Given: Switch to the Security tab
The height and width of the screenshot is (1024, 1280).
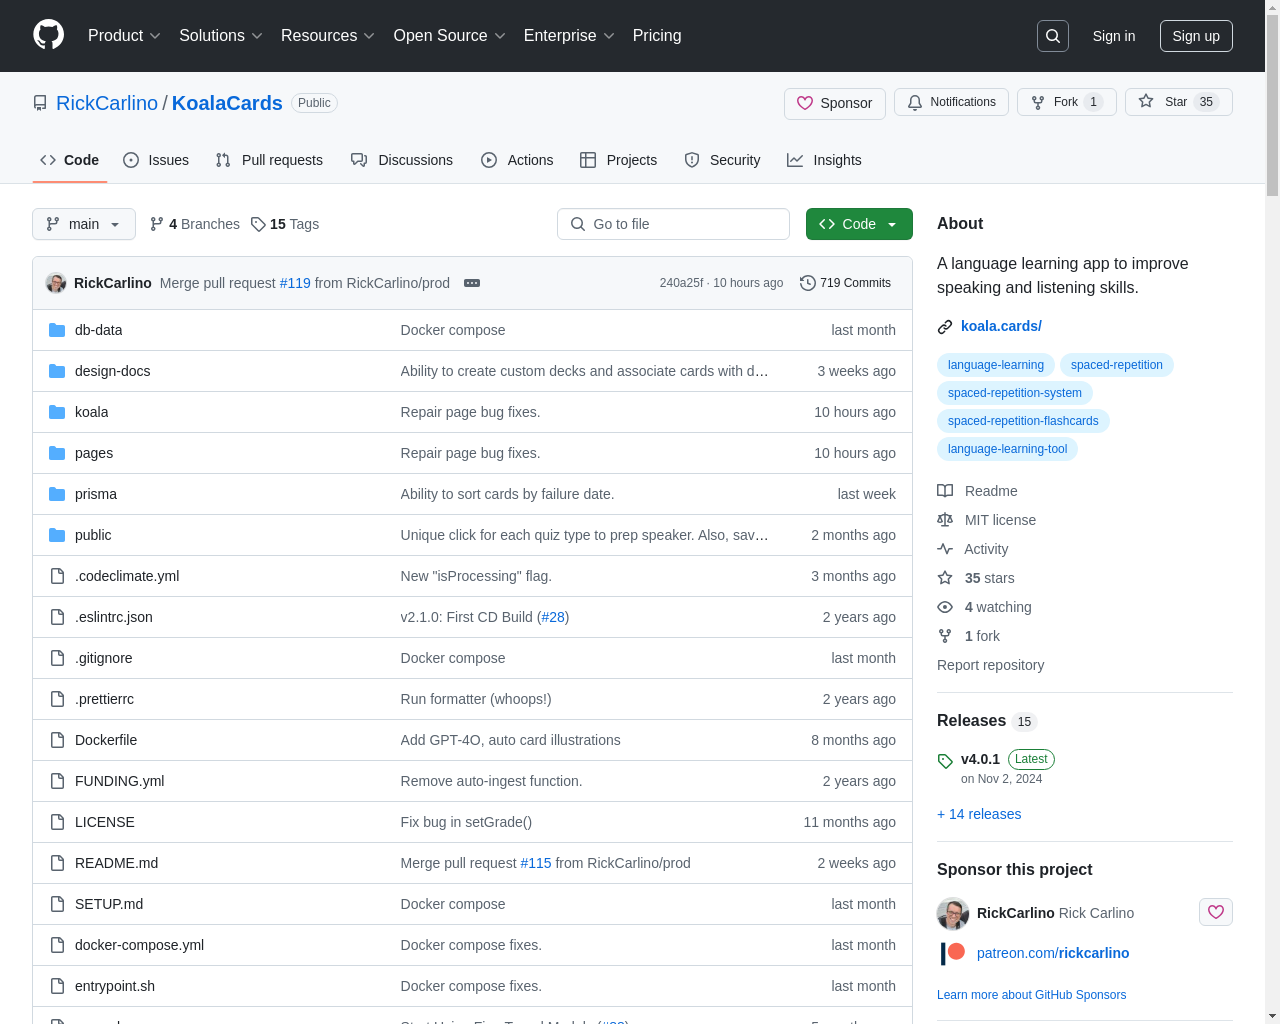Looking at the screenshot, I should coord(722,160).
